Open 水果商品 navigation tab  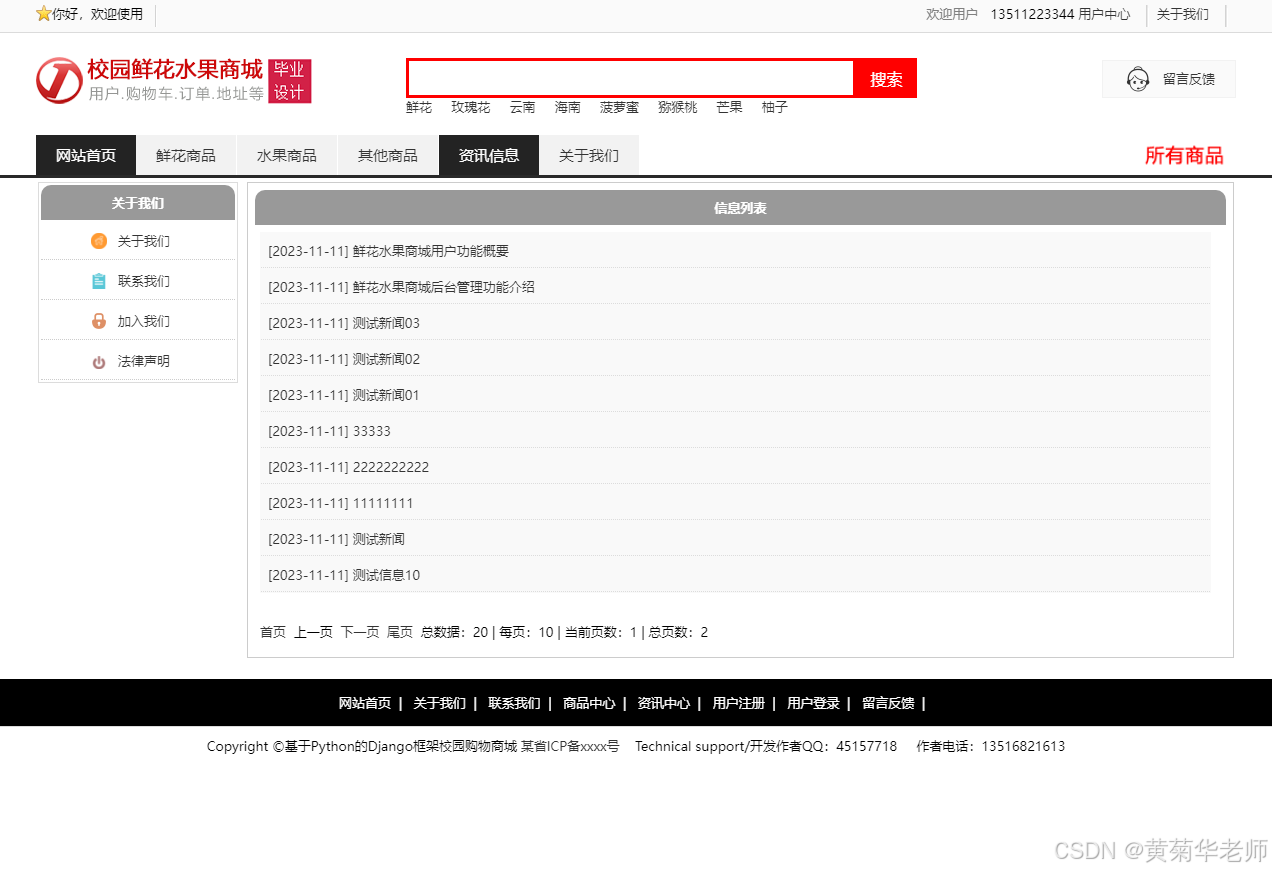(287, 155)
